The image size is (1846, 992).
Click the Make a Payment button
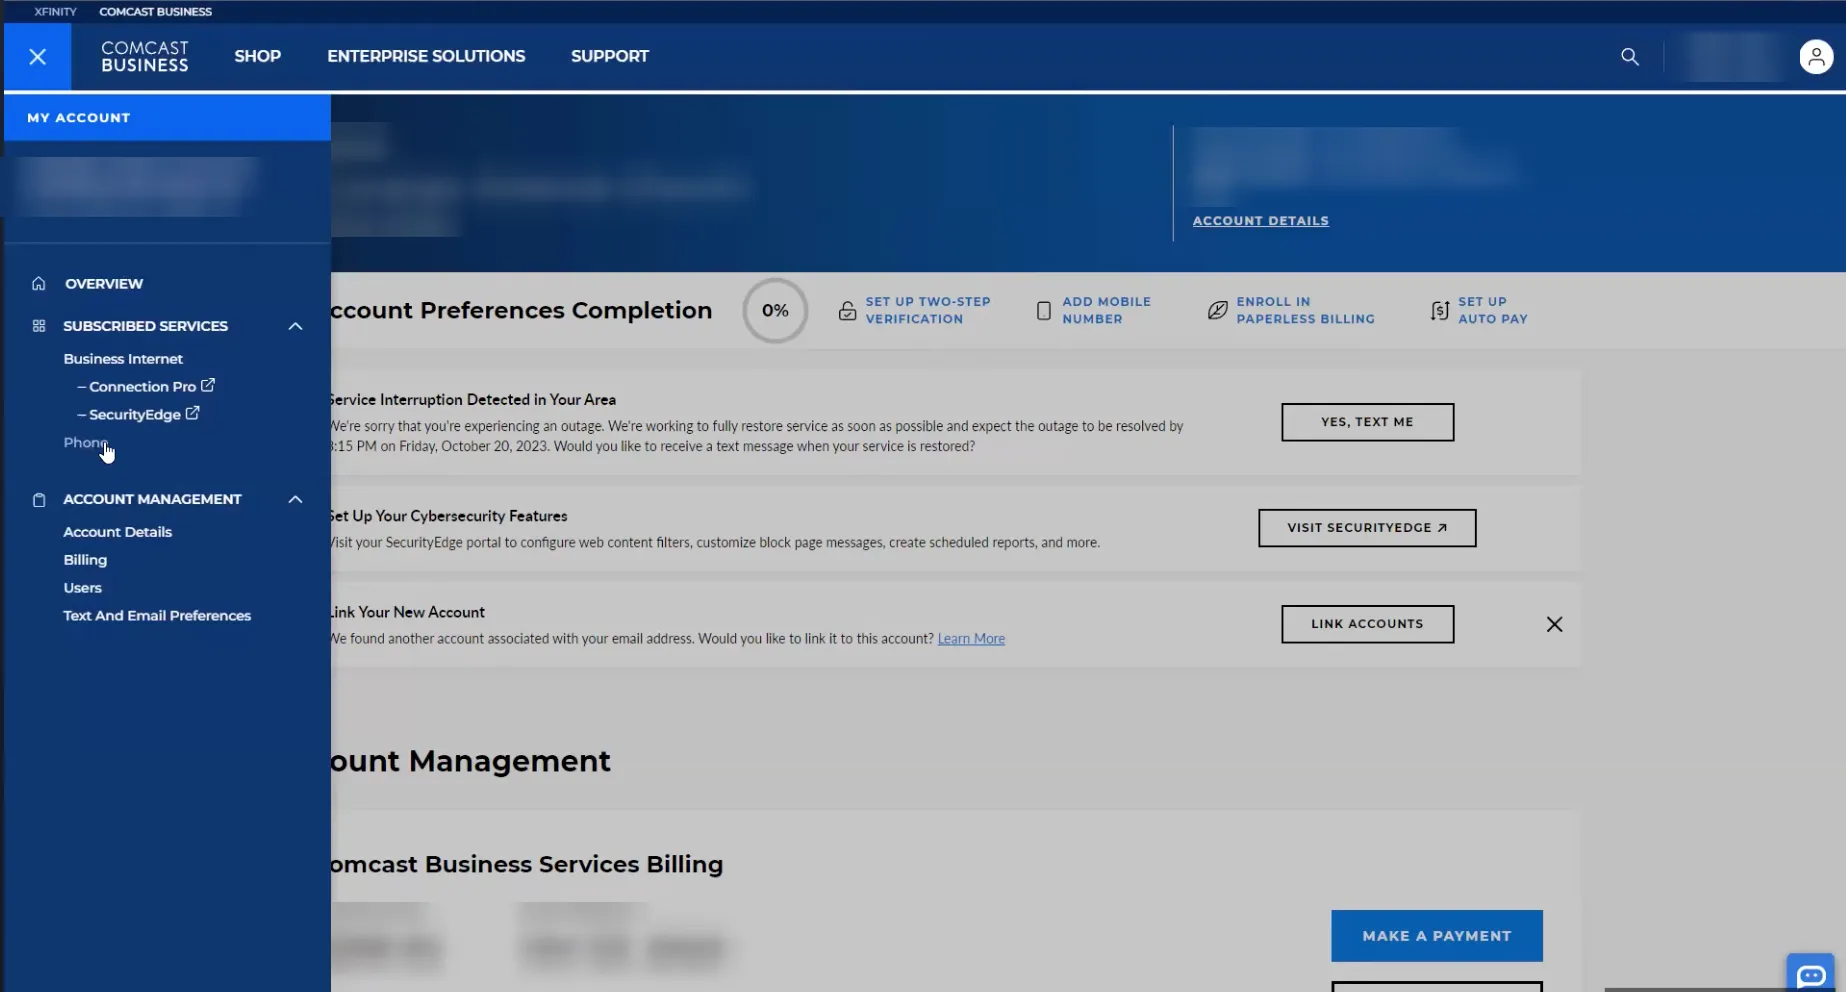pyautogui.click(x=1436, y=936)
